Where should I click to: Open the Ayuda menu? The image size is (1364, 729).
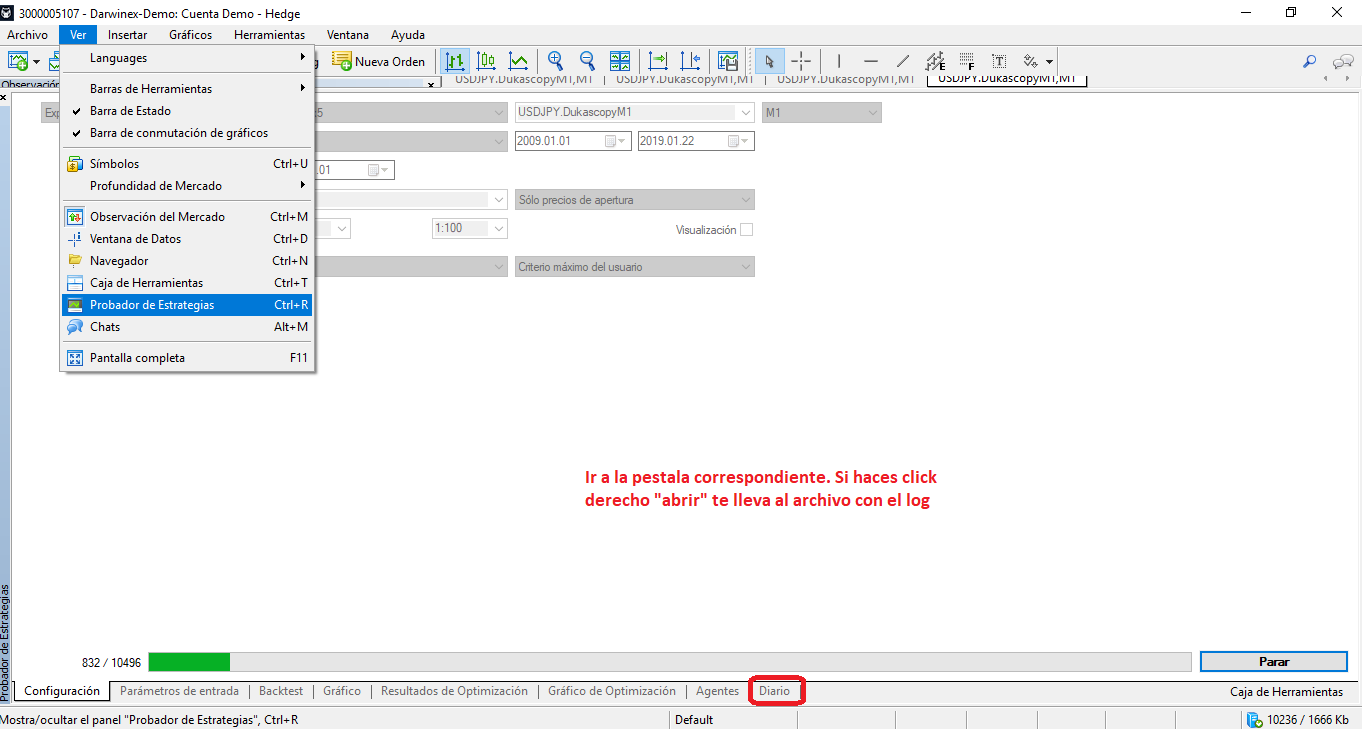[408, 35]
